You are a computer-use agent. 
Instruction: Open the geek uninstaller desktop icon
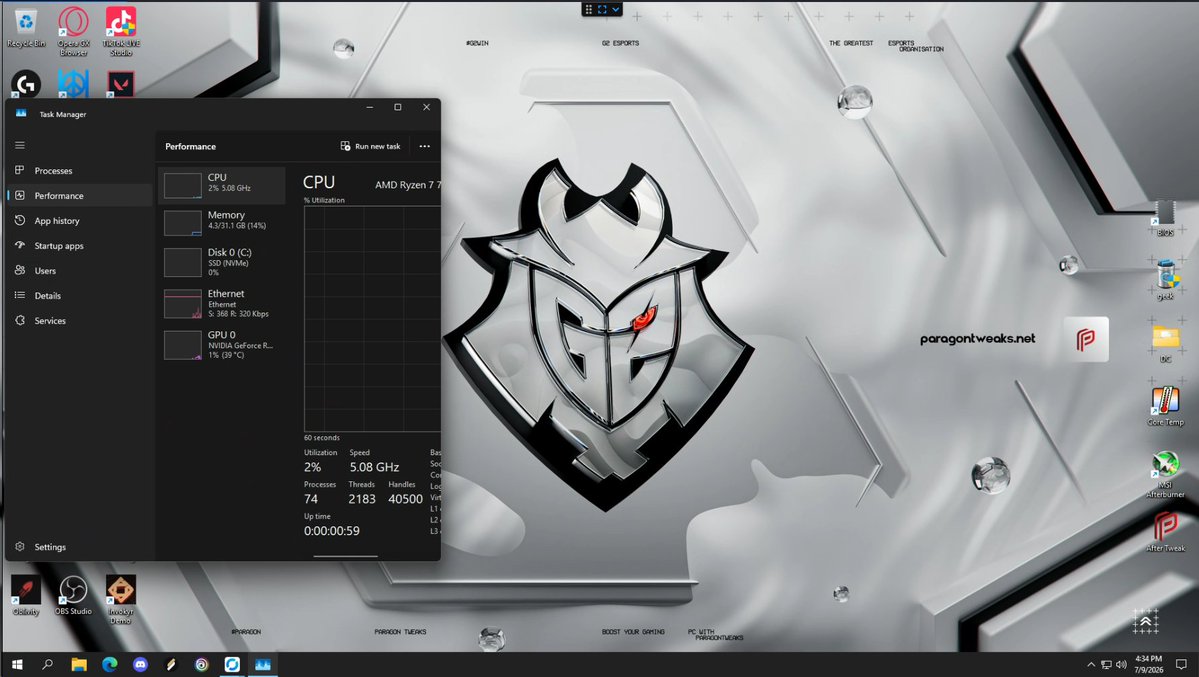pos(1165,280)
